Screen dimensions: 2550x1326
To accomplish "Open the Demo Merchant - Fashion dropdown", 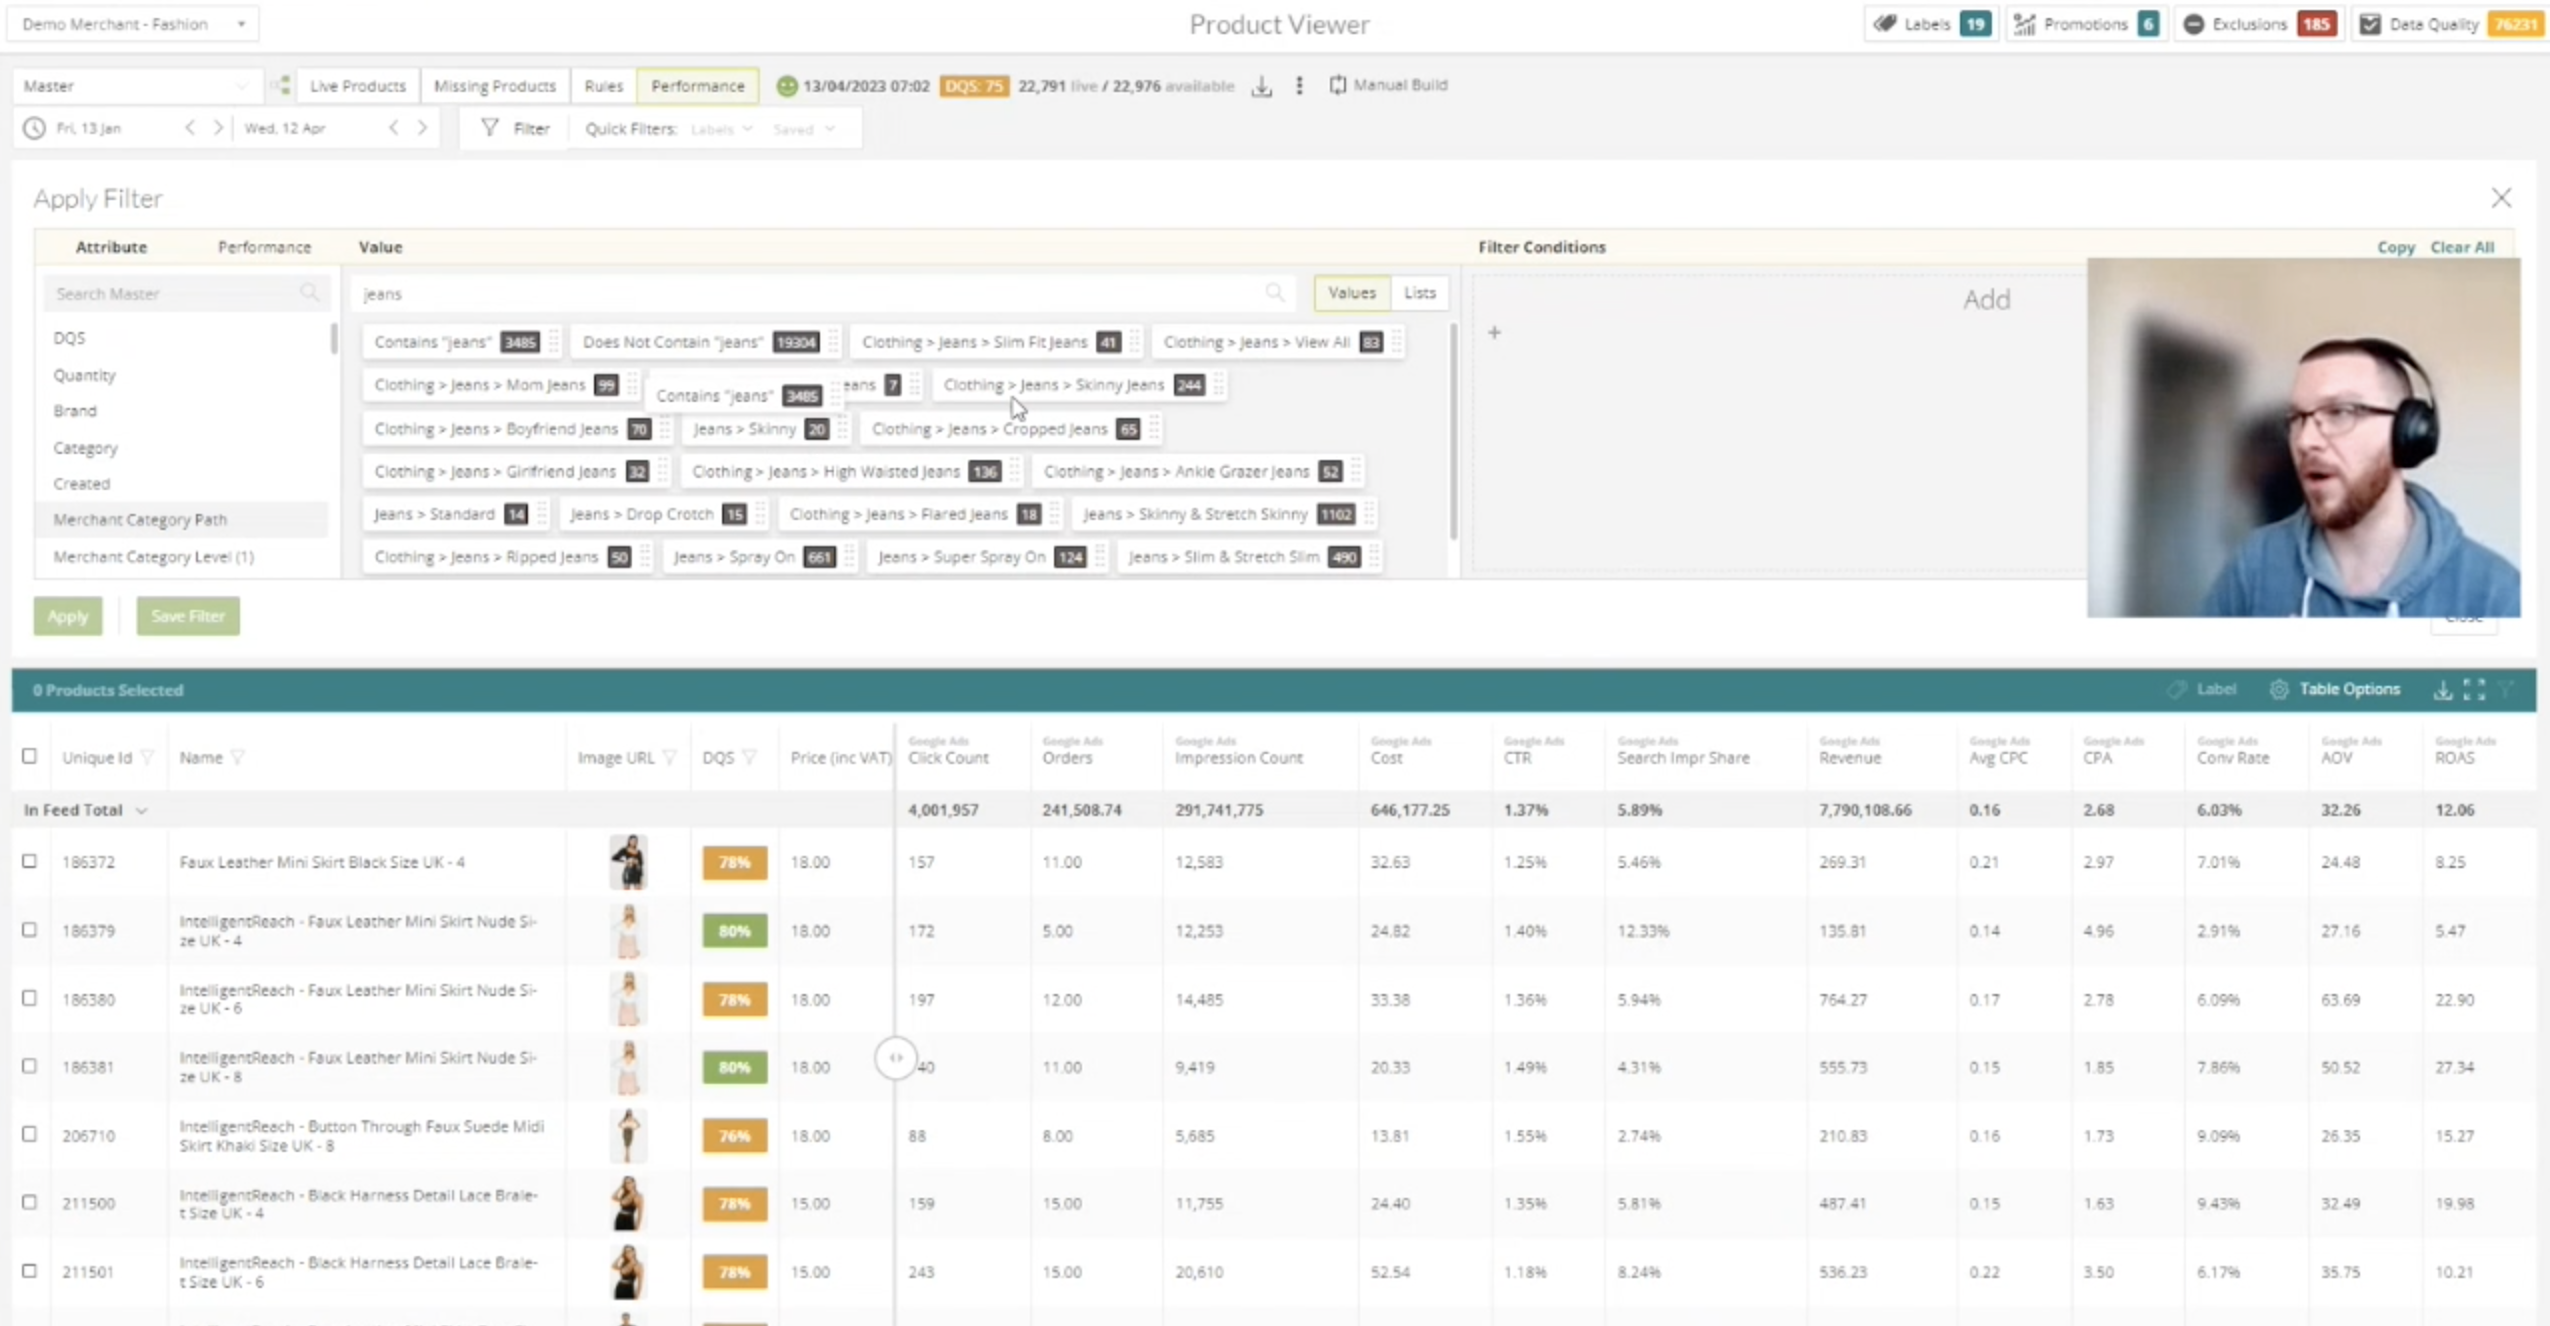I will 134,24.
